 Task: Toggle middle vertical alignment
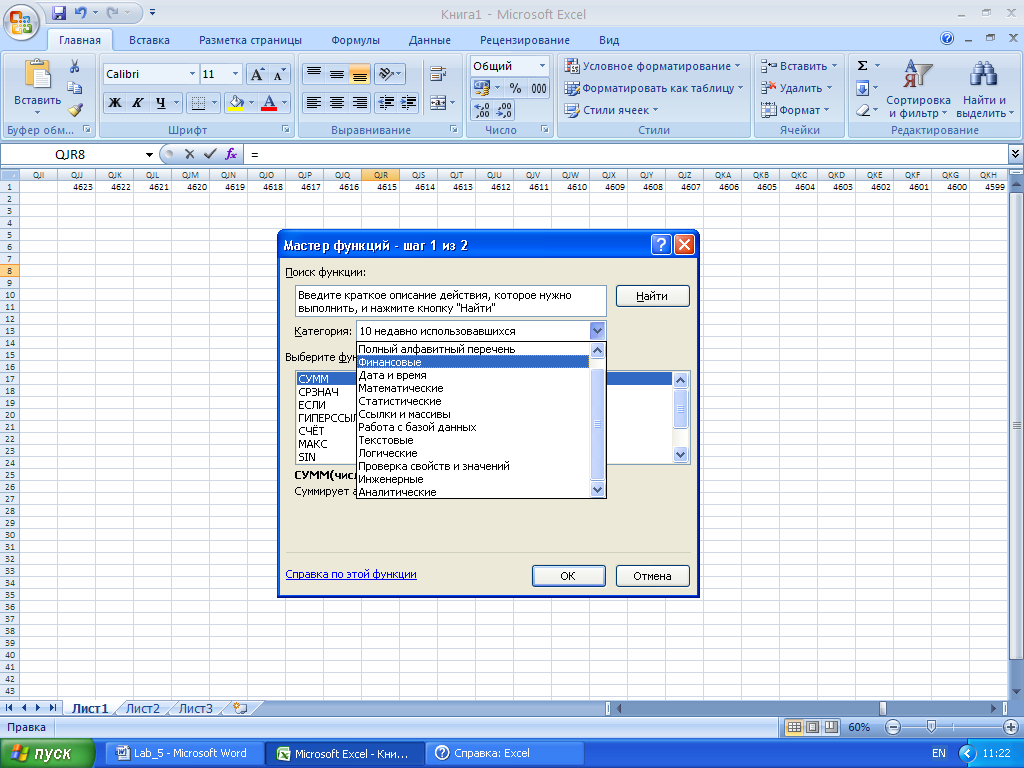point(337,74)
